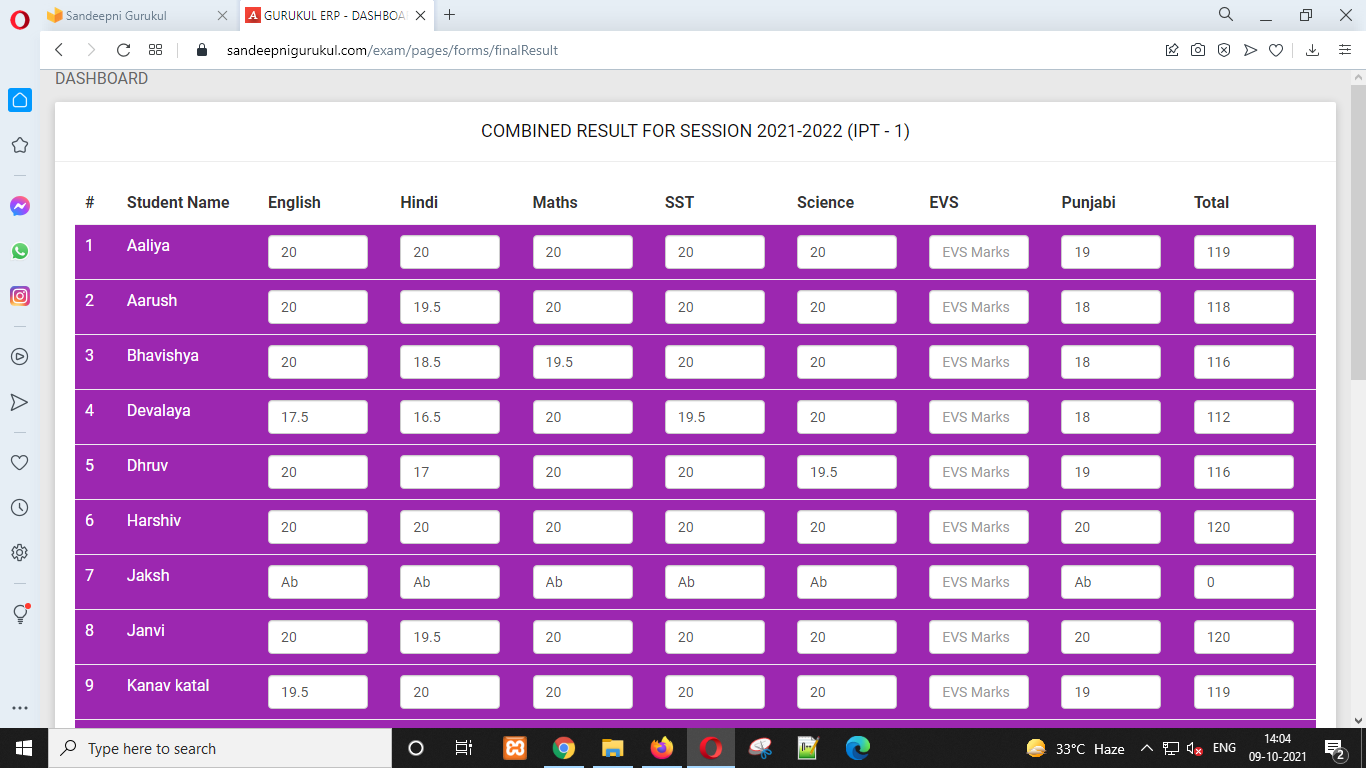Viewport: 1366px width, 768px height.
Task: Open Task View on the taskbar
Action: (464, 748)
